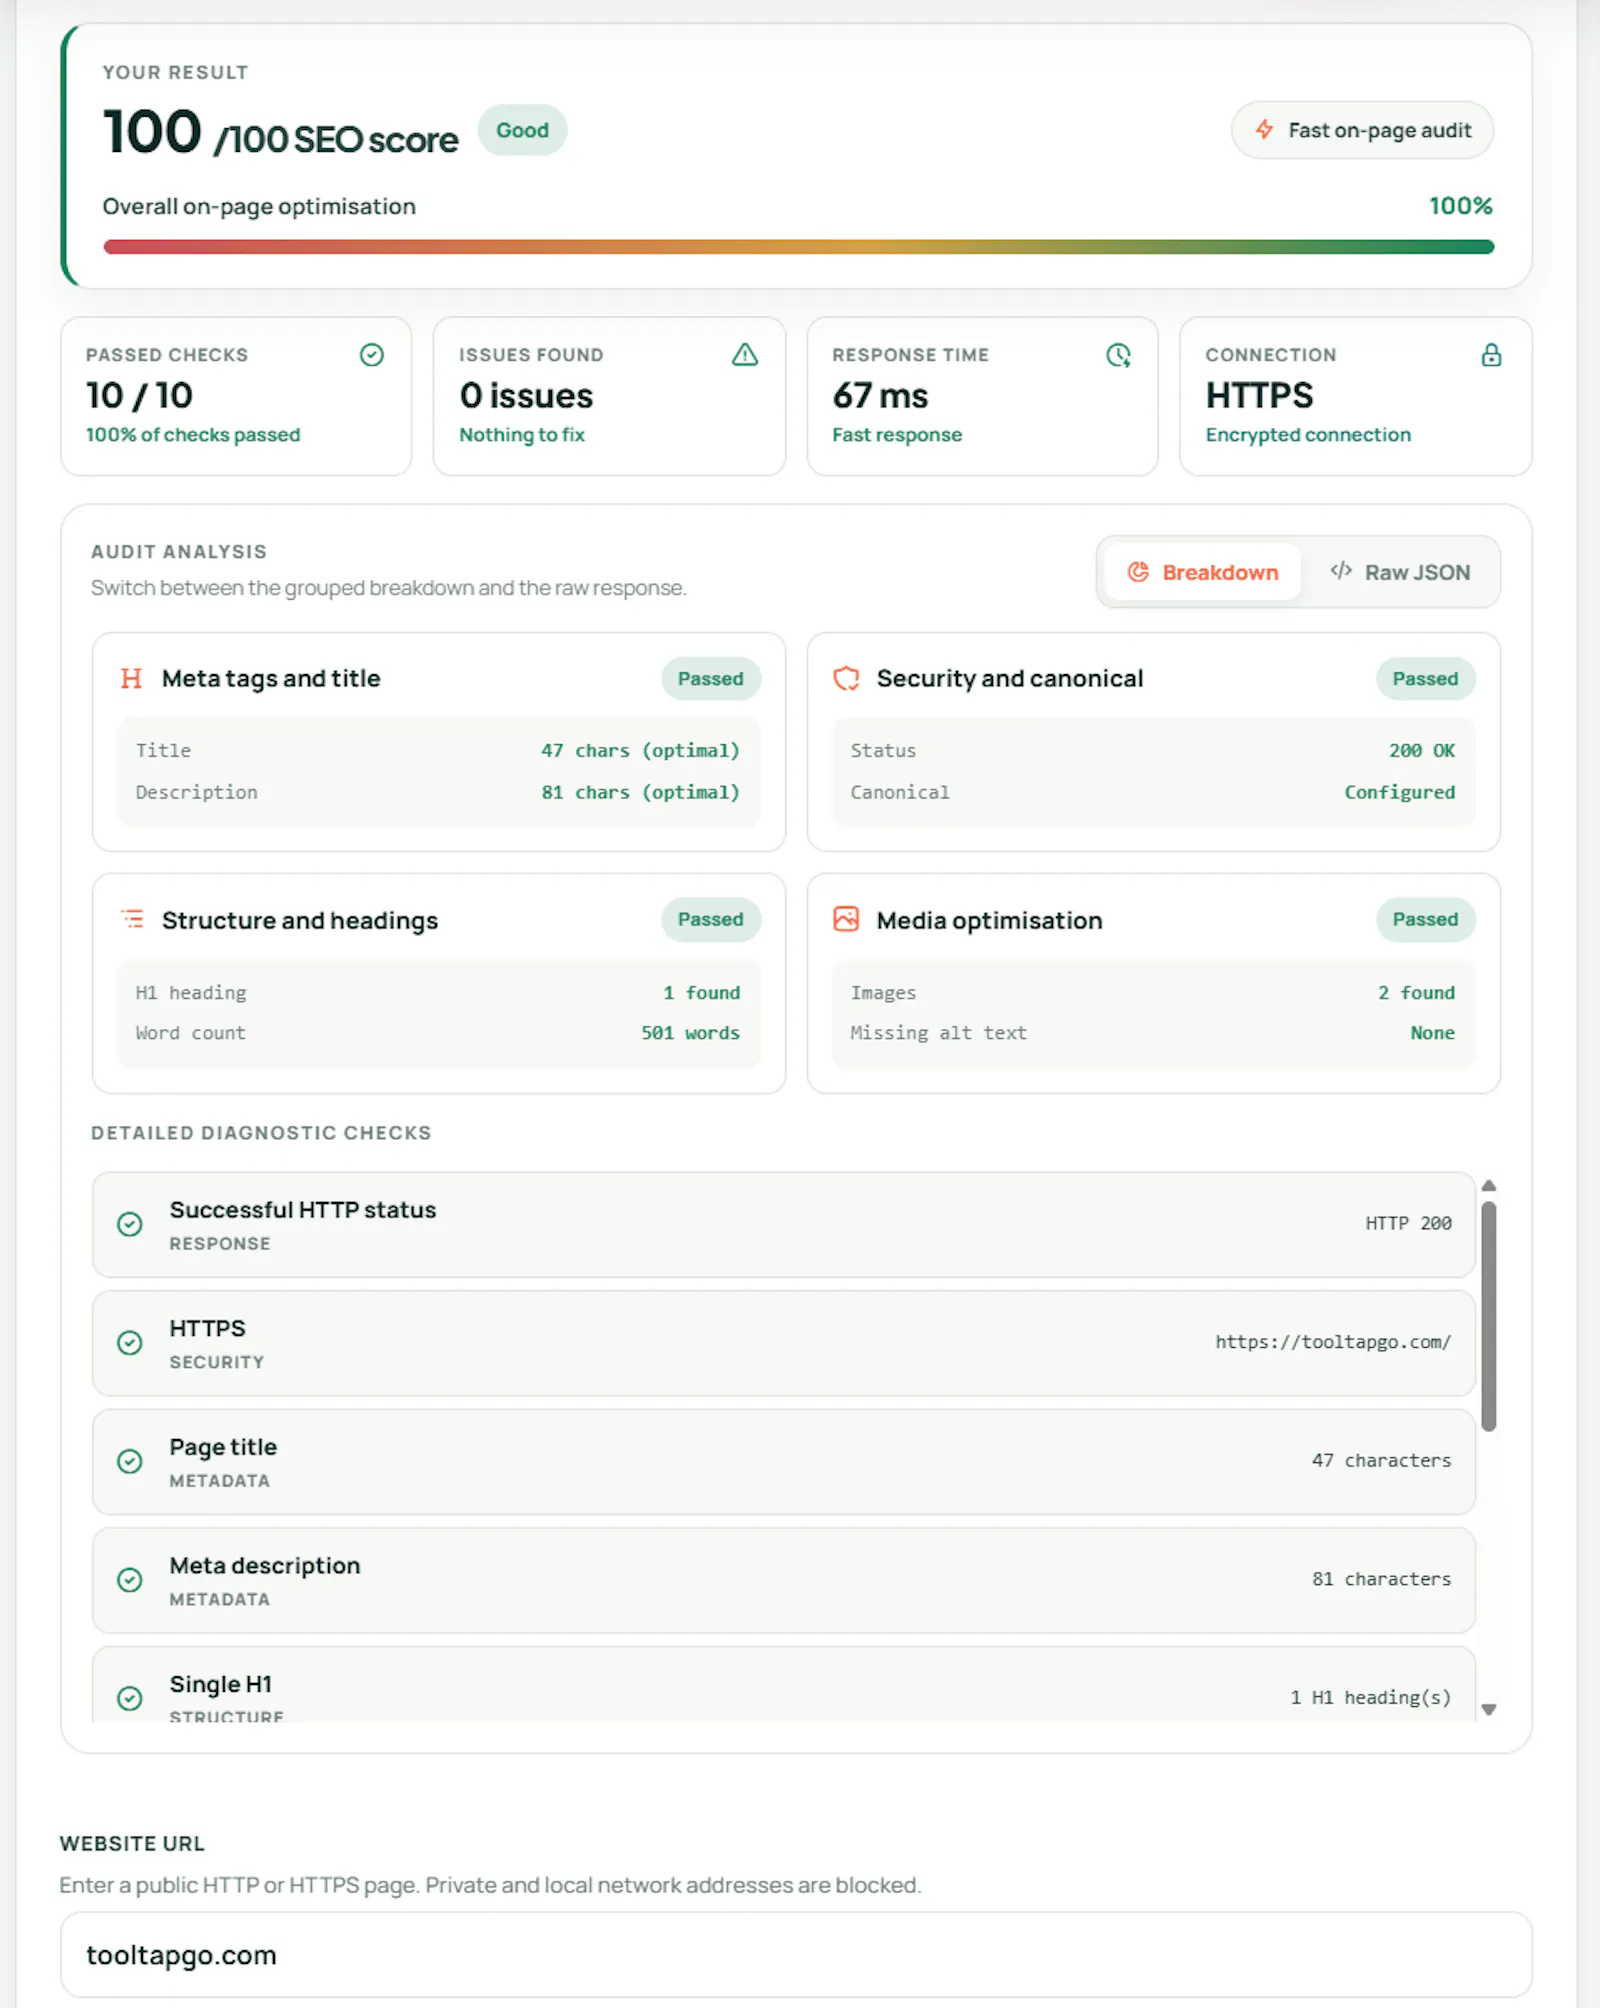Click the Nothing to fix text
This screenshot has height=2008, width=1600.
click(x=522, y=435)
